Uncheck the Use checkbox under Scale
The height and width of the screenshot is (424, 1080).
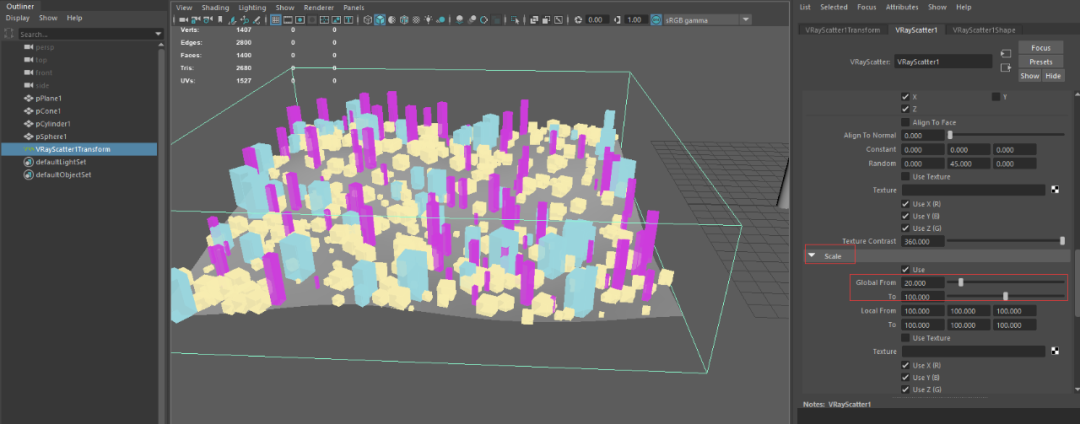[x=906, y=269]
